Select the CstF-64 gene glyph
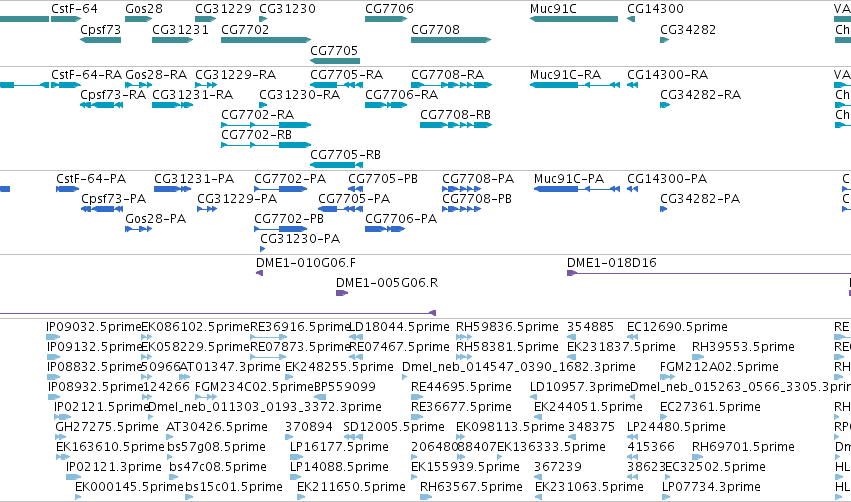This screenshot has width=851, height=502. (x=66, y=19)
